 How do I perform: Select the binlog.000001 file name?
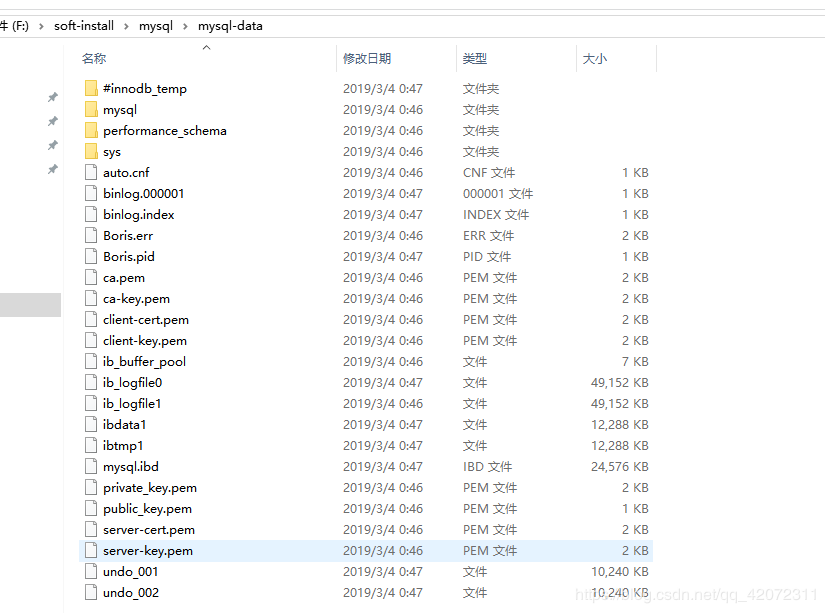pyautogui.click(x=143, y=194)
